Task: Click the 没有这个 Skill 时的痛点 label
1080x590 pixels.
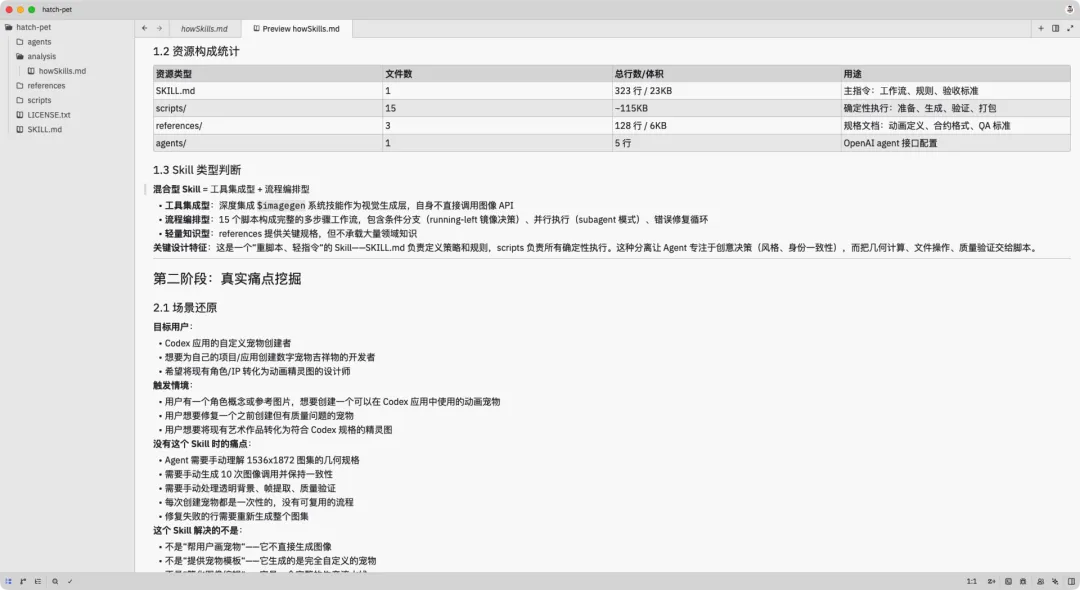Action: (x=202, y=443)
